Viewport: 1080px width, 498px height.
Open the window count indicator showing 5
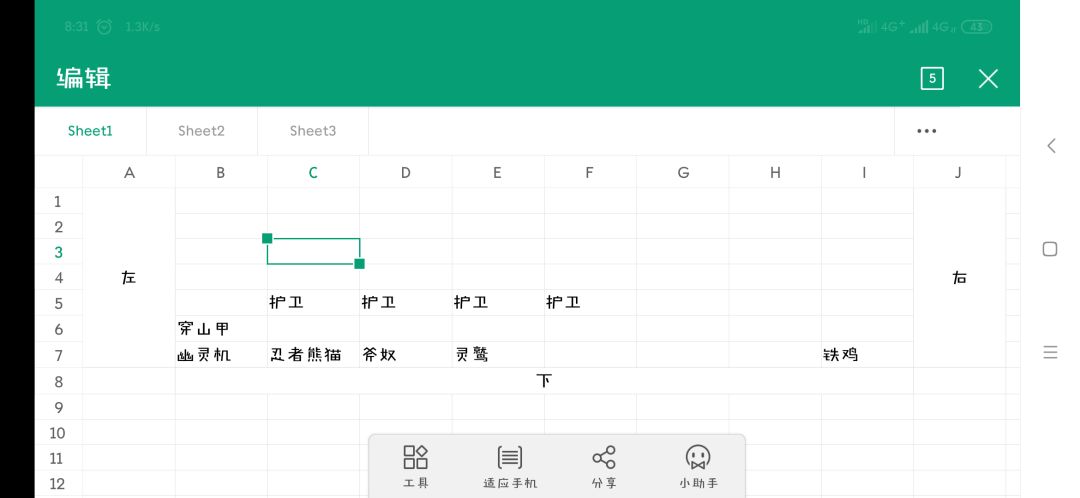(932, 79)
